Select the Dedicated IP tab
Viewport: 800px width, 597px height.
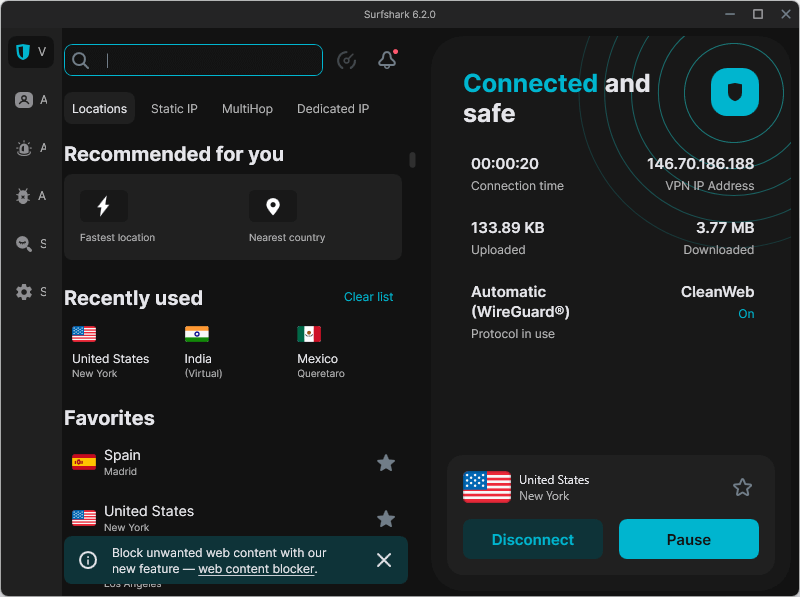pos(333,108)
